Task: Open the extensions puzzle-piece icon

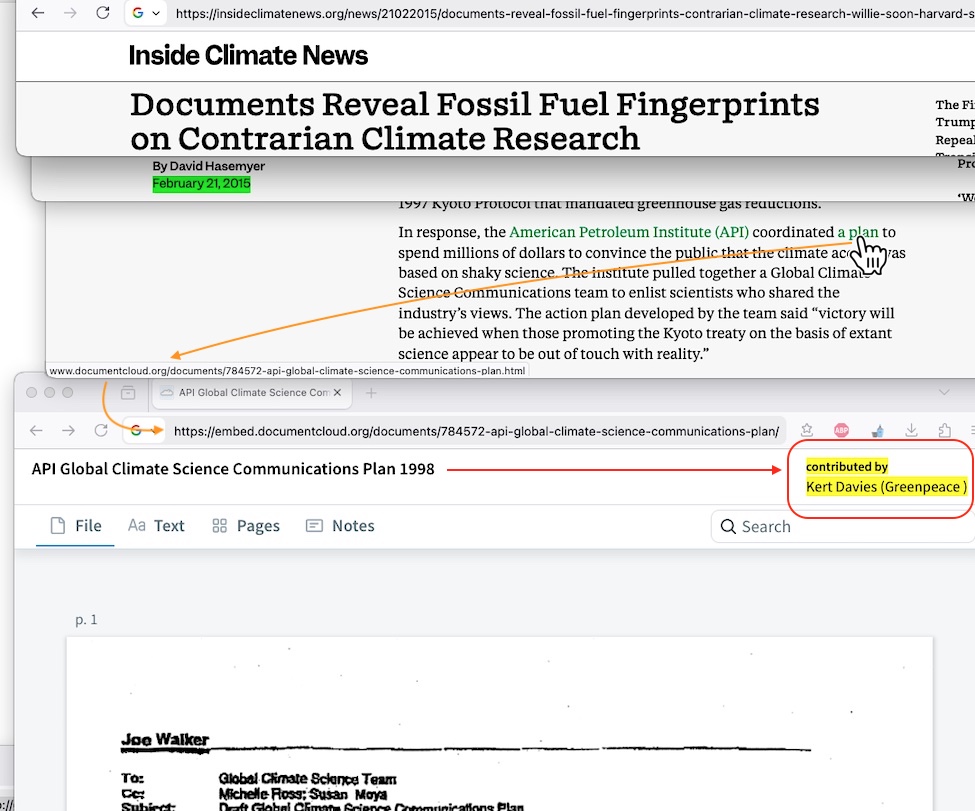Action: [945, 431]
